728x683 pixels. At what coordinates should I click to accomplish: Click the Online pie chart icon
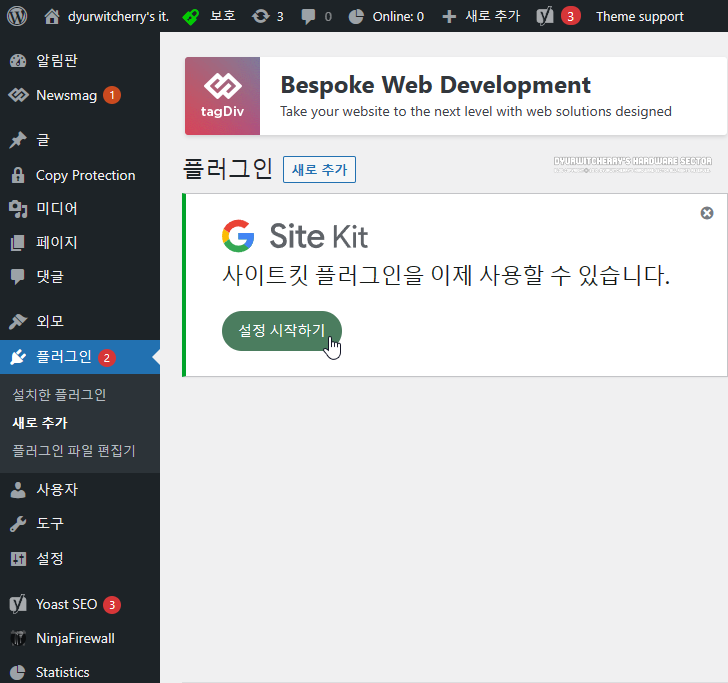click(x=356, y=17)
